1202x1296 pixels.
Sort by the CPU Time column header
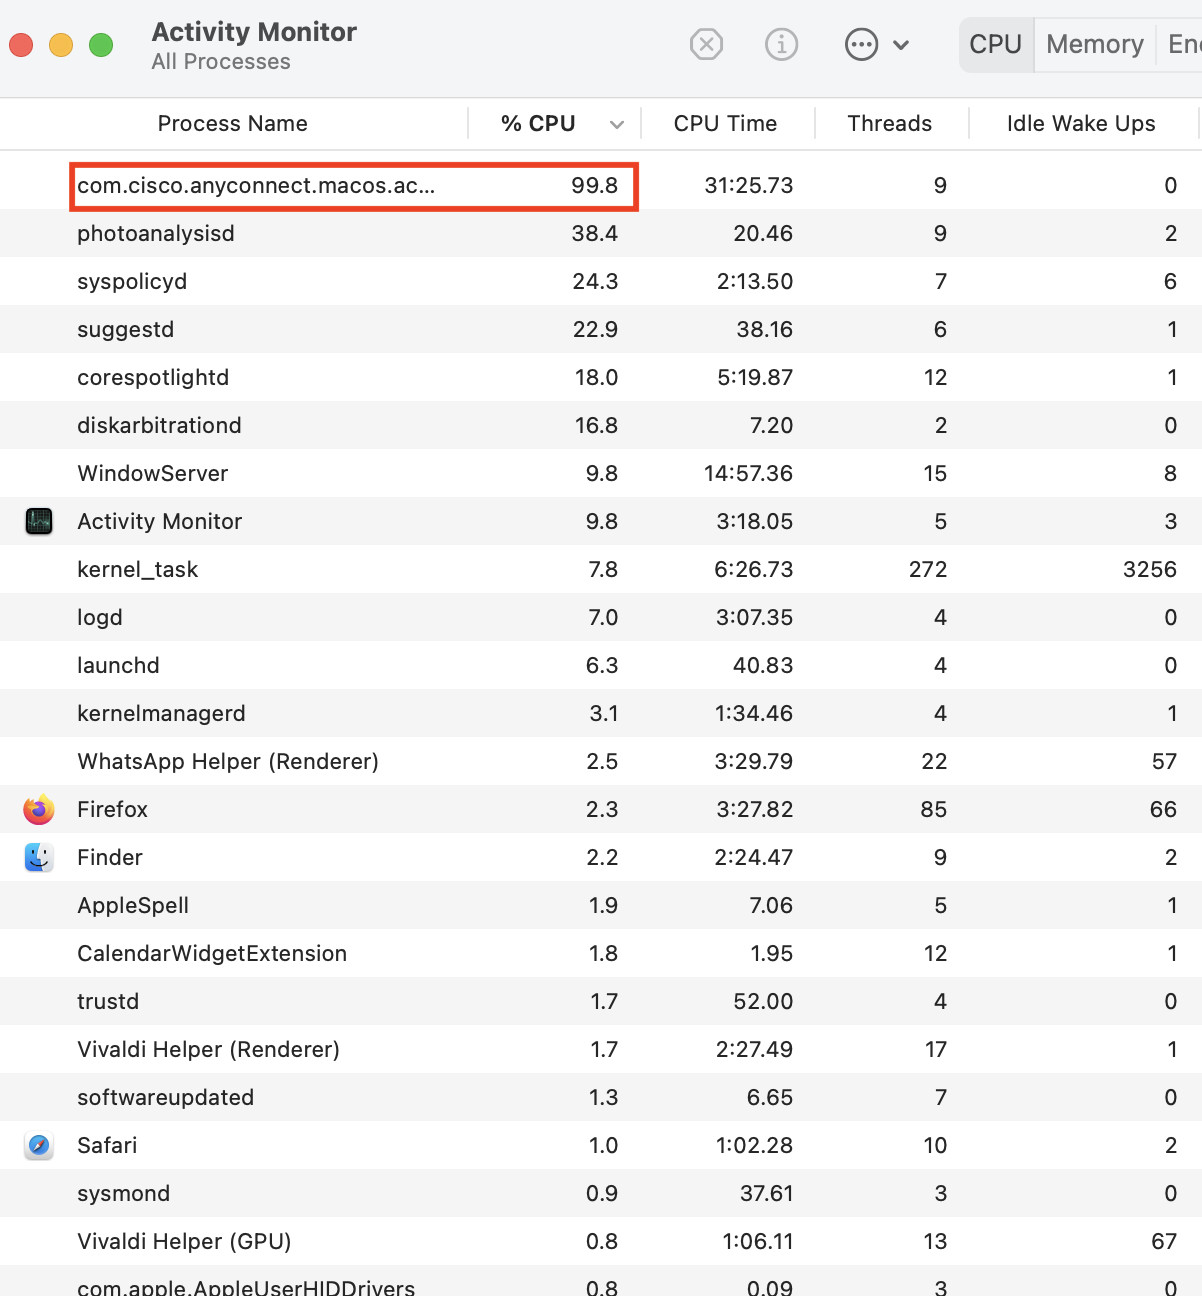pos(725,123)
